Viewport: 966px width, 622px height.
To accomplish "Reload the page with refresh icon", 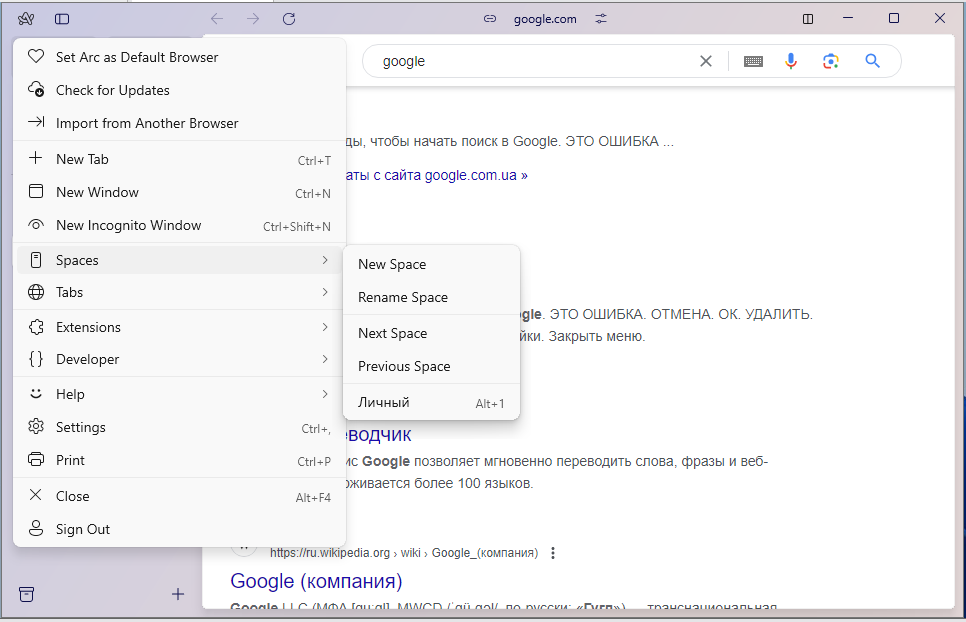I will point(289,19).
